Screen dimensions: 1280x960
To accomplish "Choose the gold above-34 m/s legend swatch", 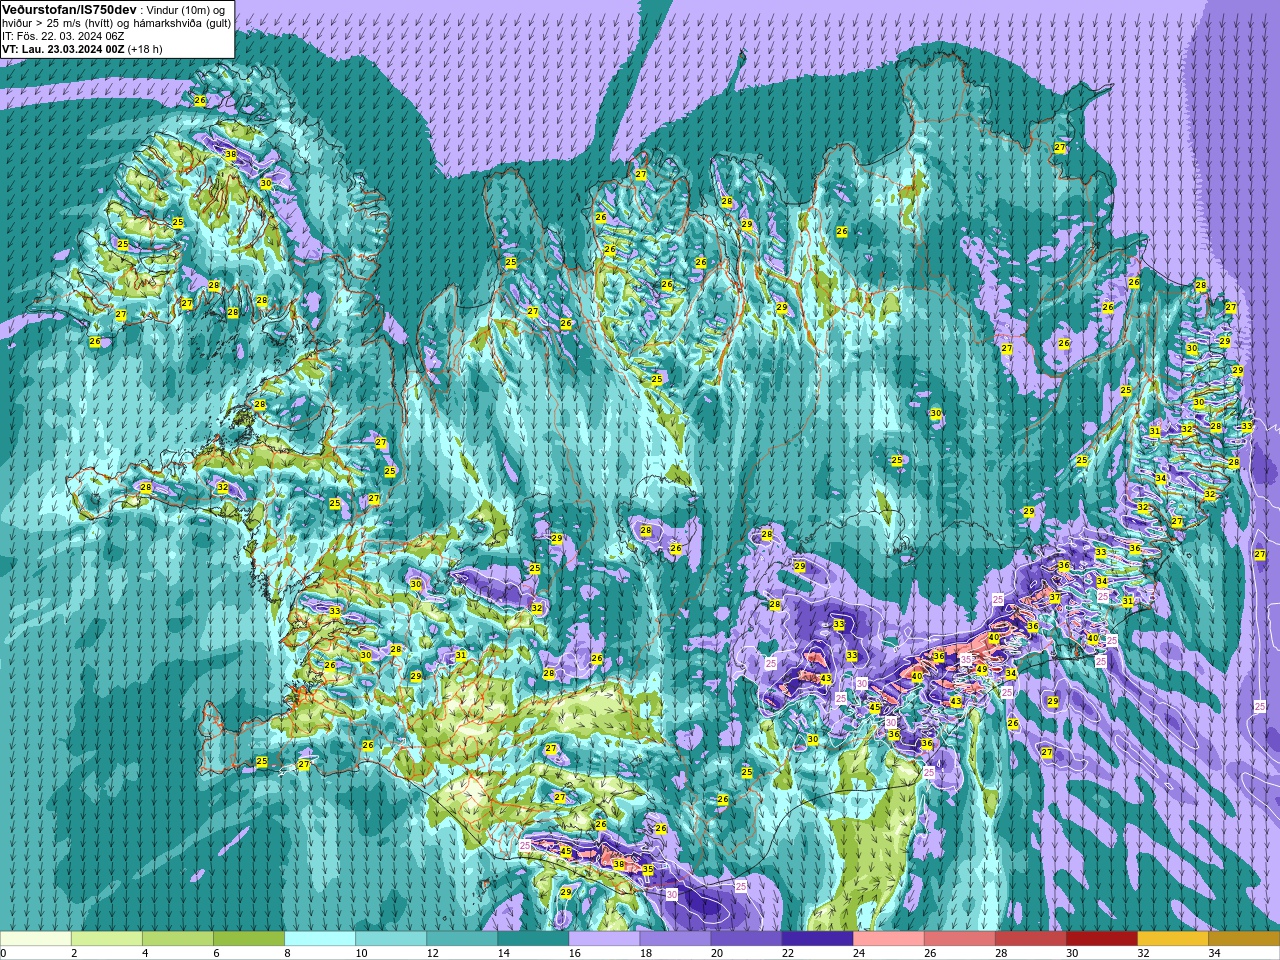I will [x=1243, y=939].
